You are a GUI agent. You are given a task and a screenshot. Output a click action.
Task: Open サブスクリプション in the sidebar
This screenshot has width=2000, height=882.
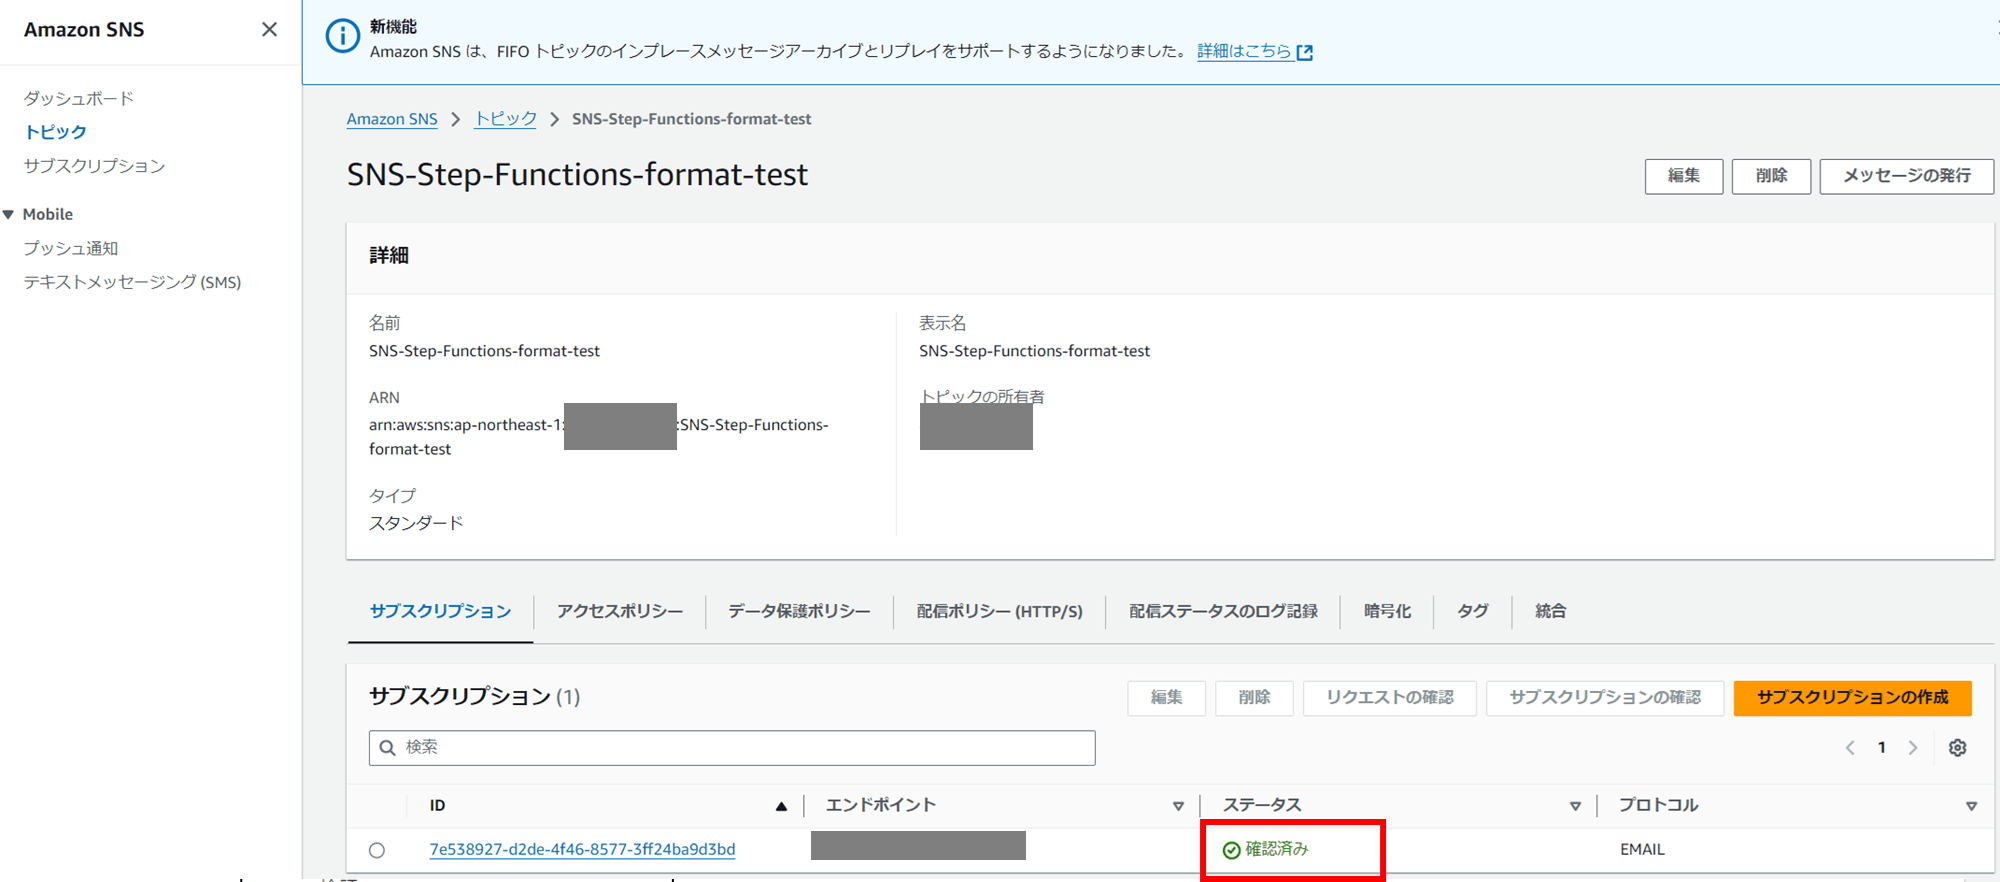95,166
